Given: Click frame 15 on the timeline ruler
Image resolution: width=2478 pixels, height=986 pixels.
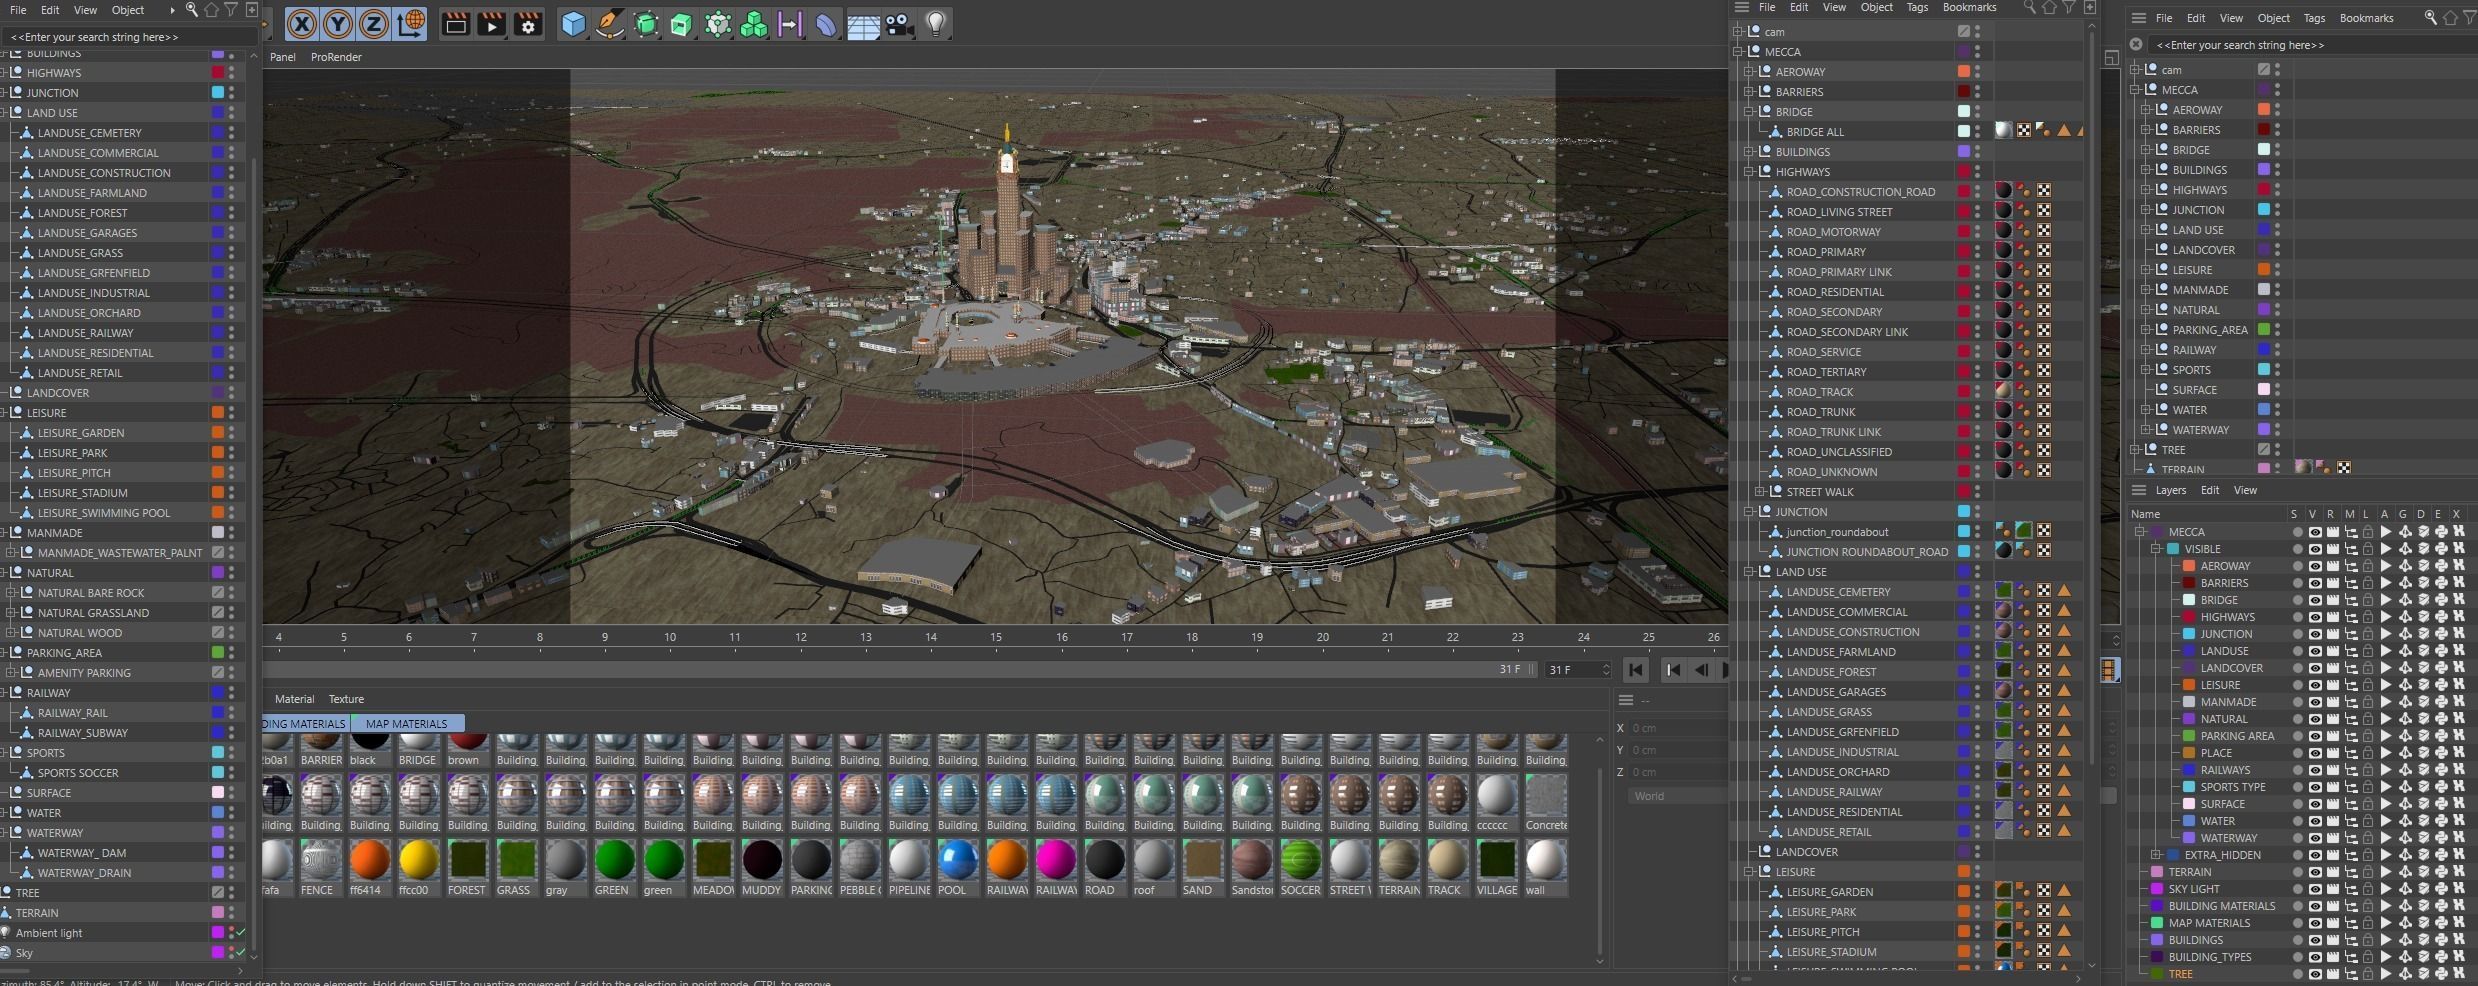Looking at the screenshot, I should click(x=996, y=637).
